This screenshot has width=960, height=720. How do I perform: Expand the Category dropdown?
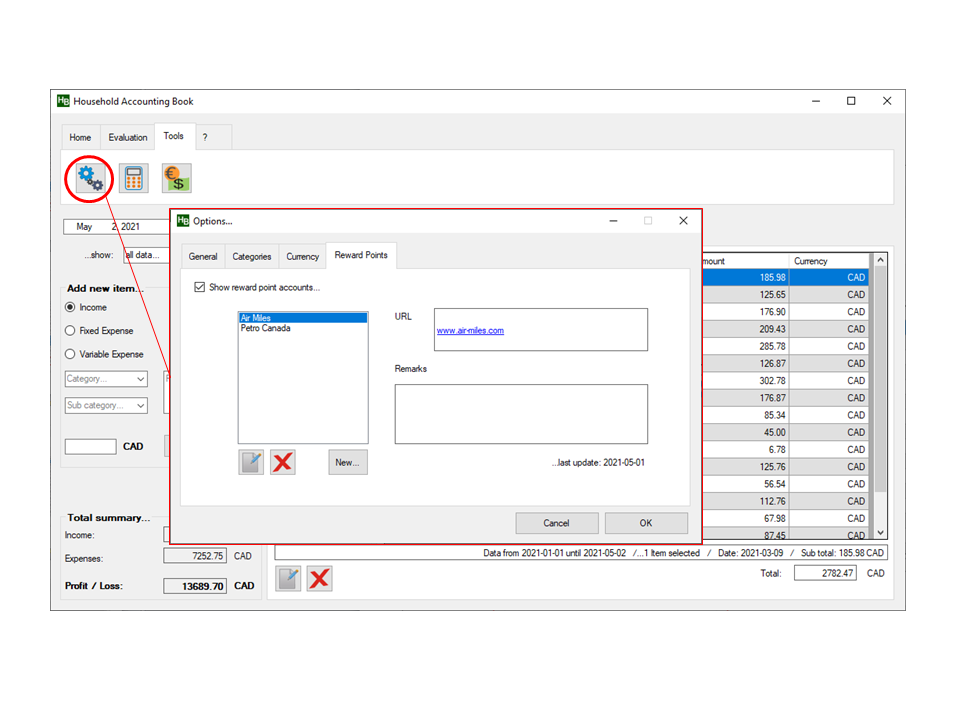pos(106,379)
